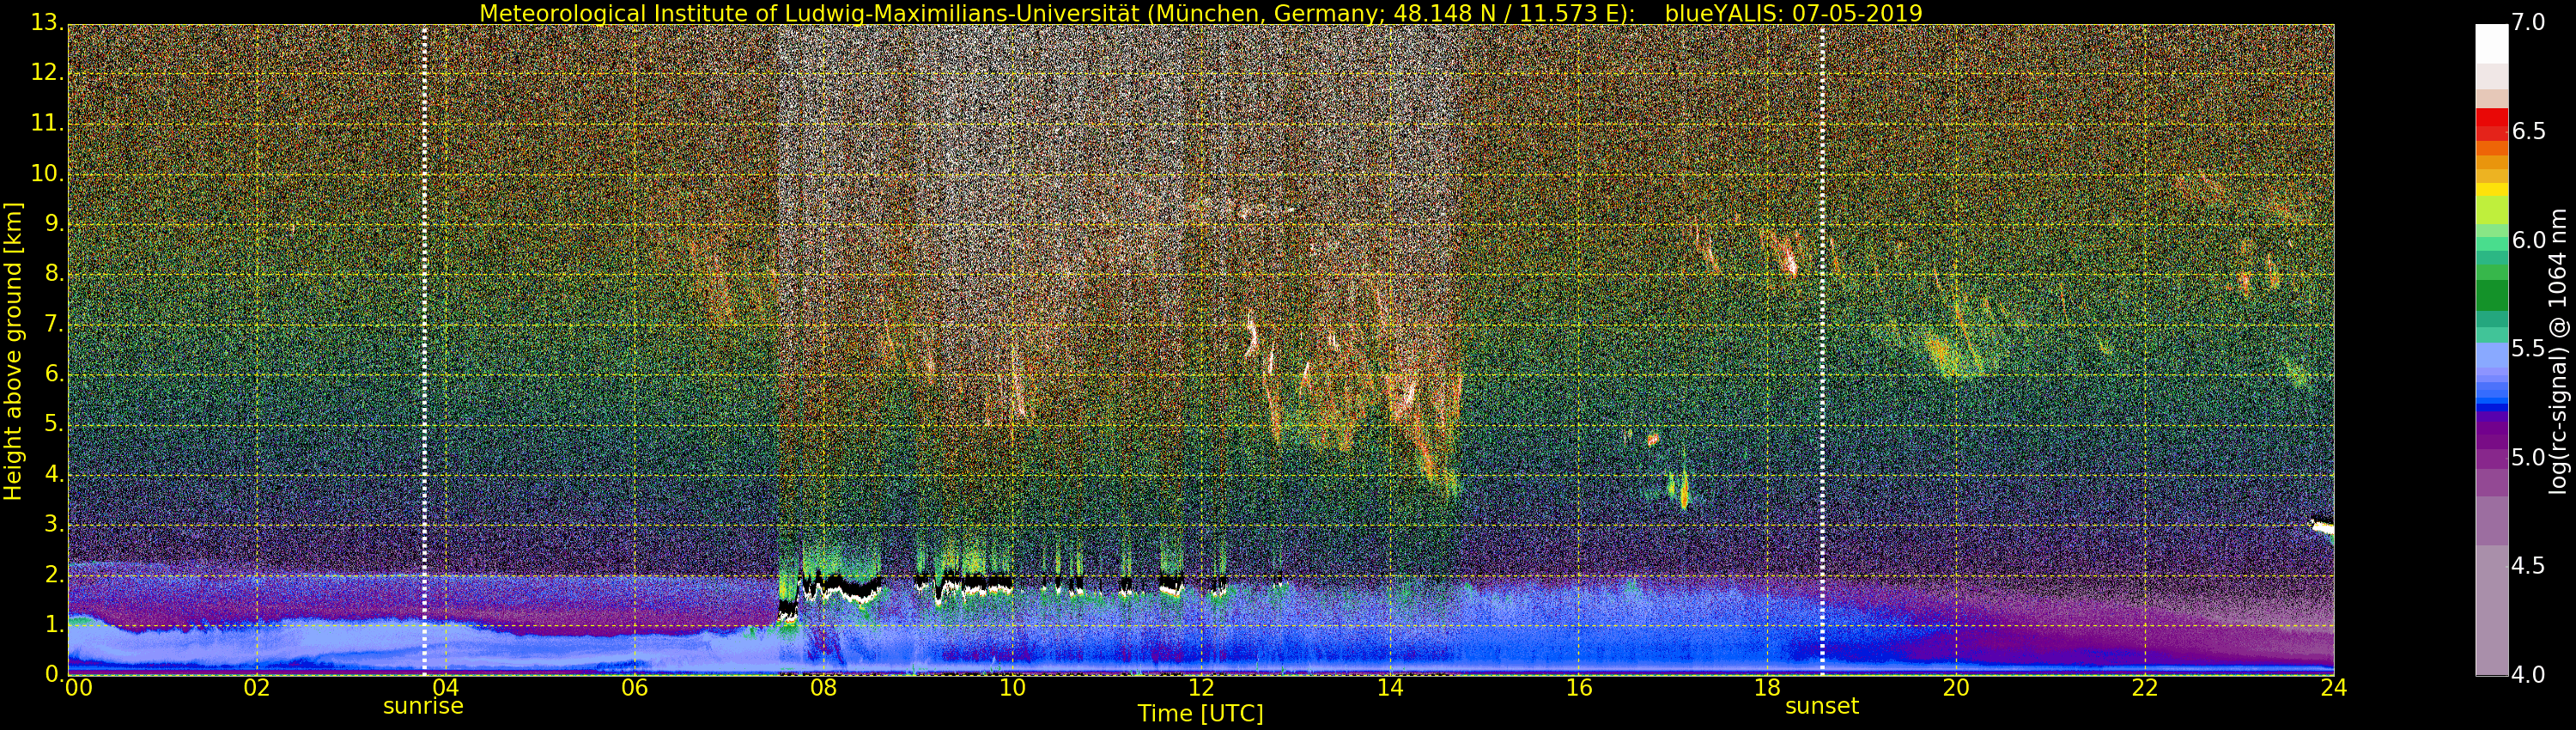Click the time tick label 20

(1956, 688)
